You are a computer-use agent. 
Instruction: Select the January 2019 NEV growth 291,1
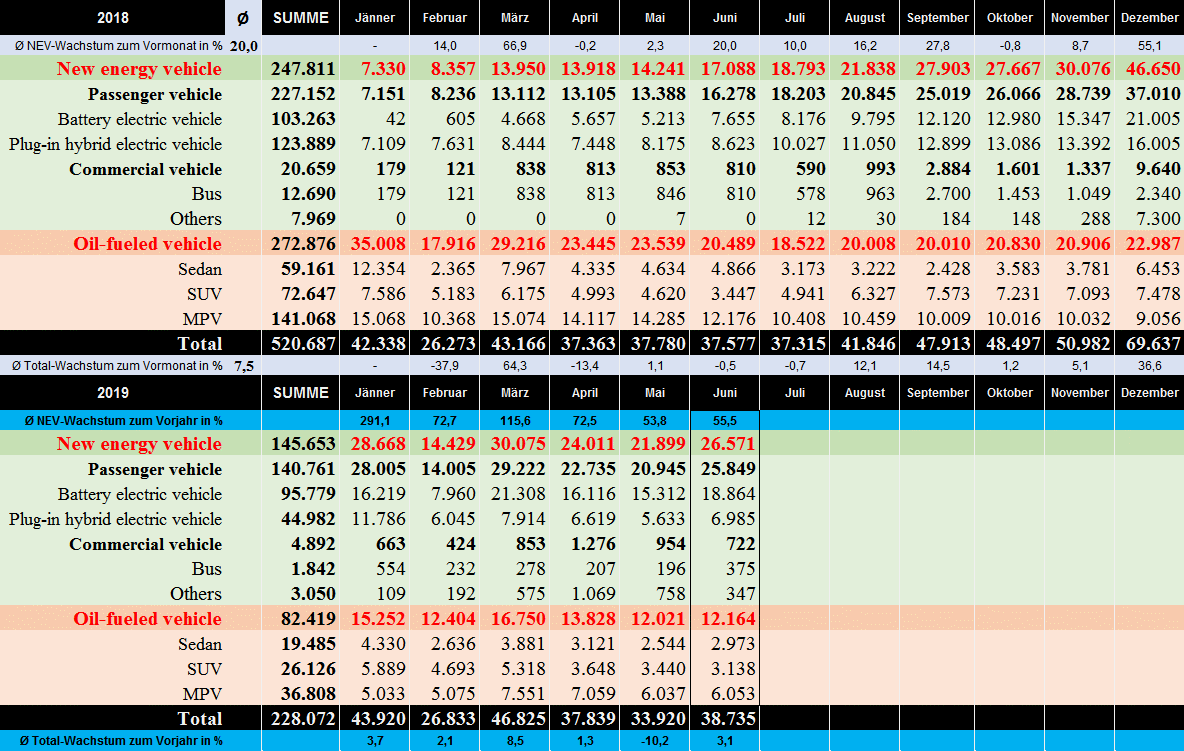tap(375, 420)
